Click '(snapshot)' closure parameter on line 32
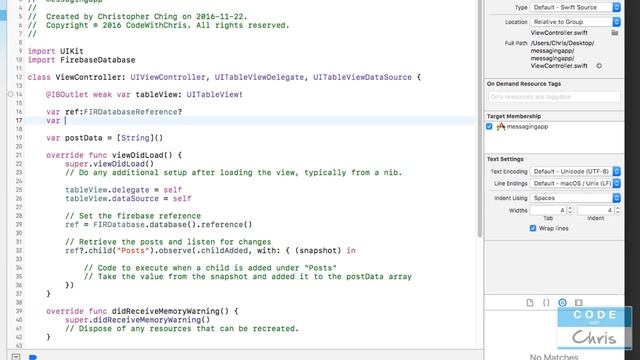The image size is (640, 360). [x=318, y=251]
